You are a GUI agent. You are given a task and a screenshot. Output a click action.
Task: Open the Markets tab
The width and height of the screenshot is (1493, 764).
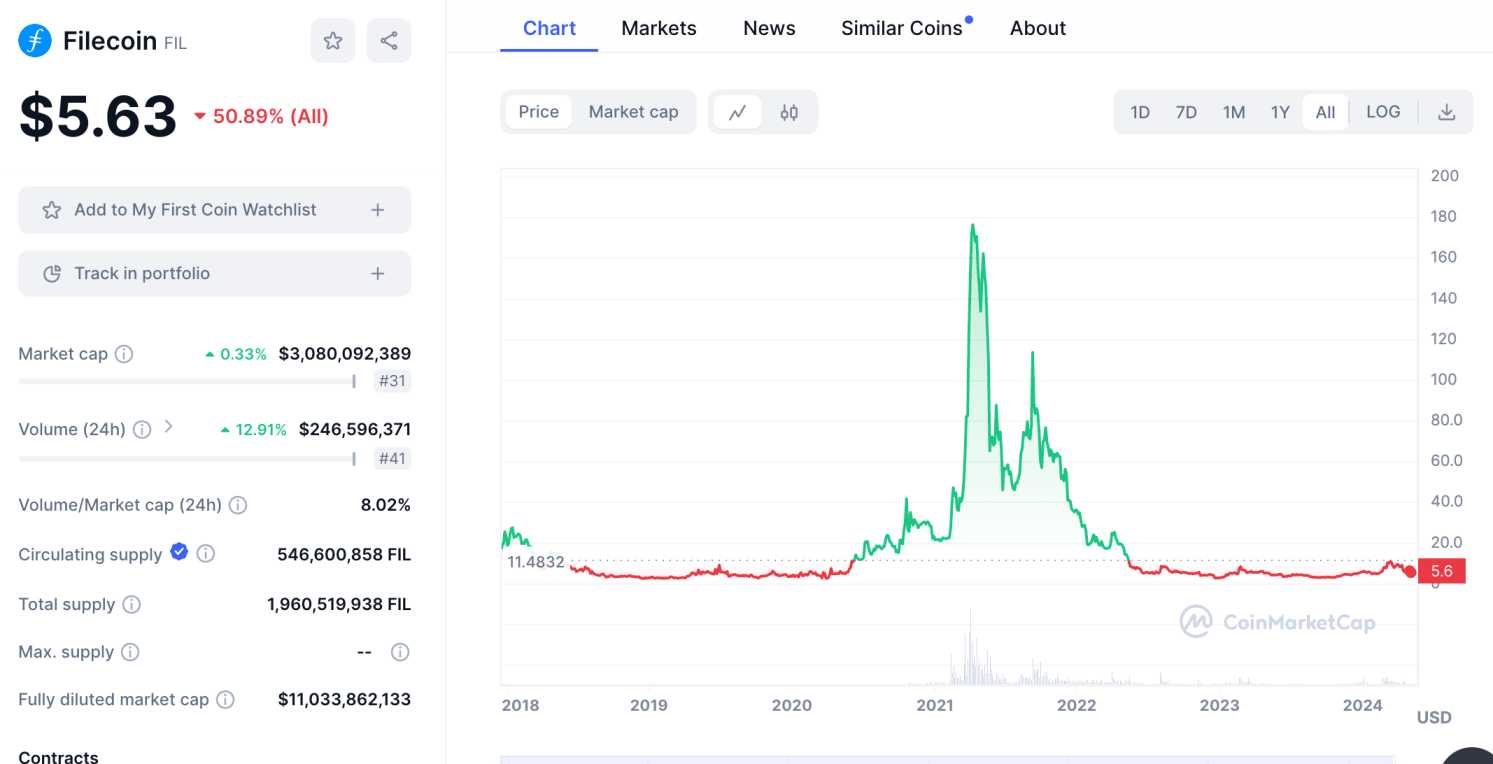(x=659, y=28)
